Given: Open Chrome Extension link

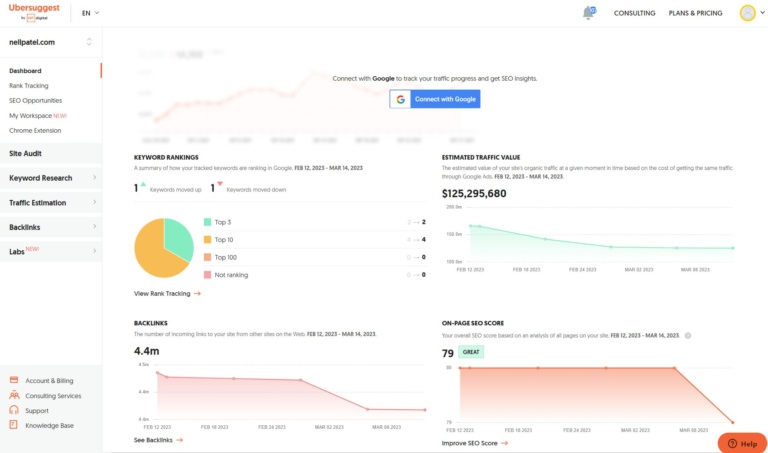Looking at the screenshot, I should tap(35, 130).
